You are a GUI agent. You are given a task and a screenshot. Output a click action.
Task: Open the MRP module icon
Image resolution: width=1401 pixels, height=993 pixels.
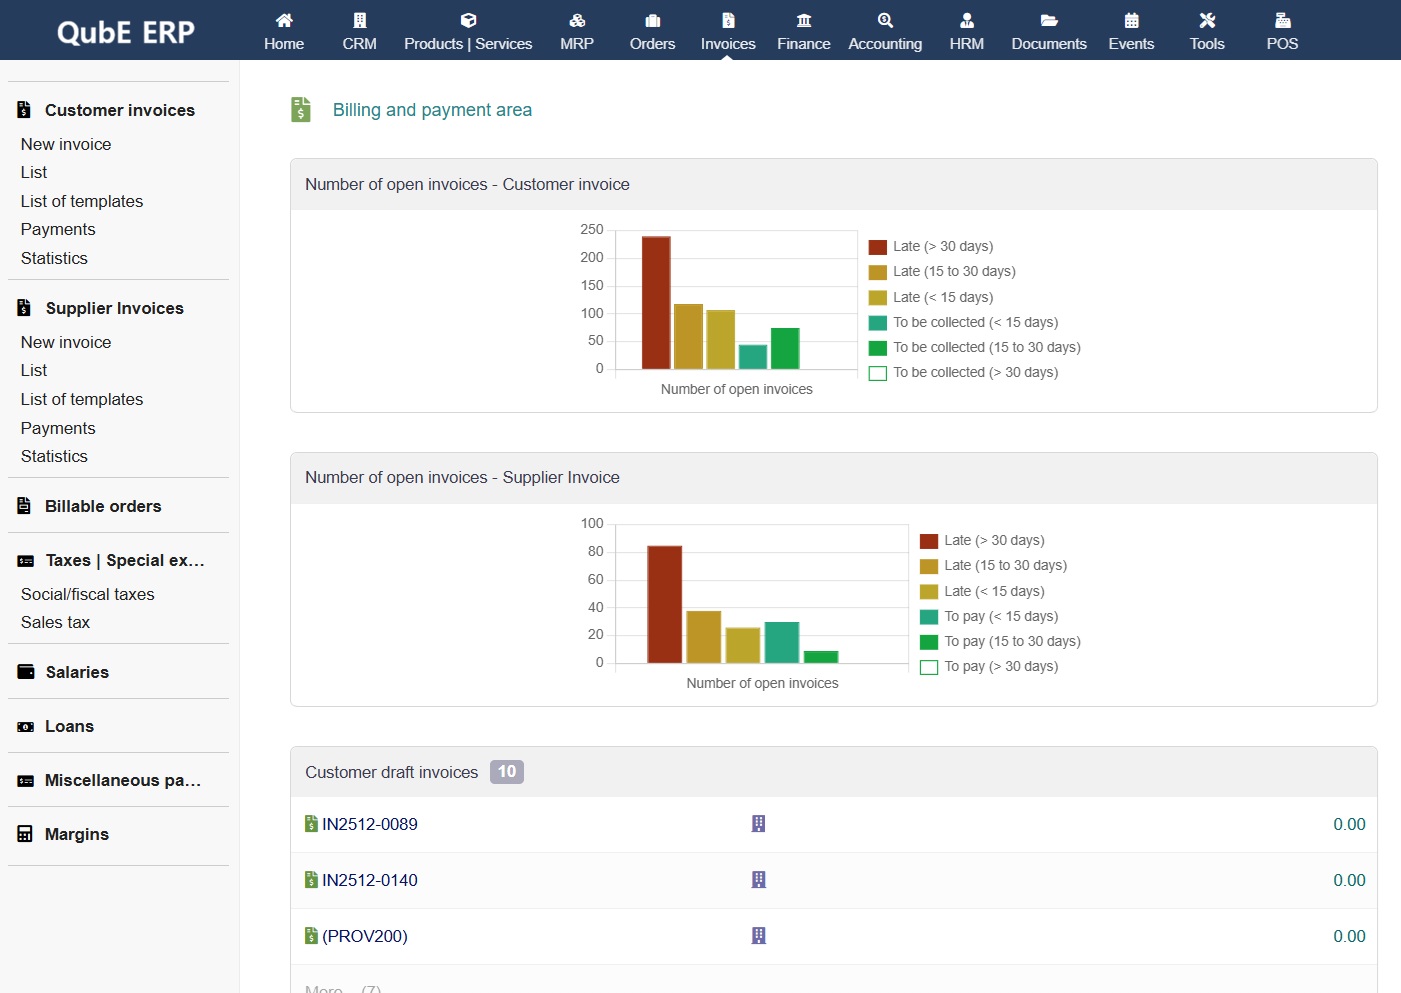[x=576, y=30]
